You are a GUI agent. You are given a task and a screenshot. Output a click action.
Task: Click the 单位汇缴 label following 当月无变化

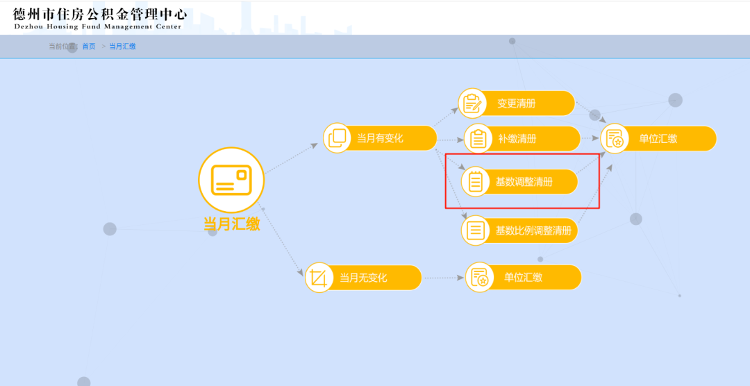(523, 277)
